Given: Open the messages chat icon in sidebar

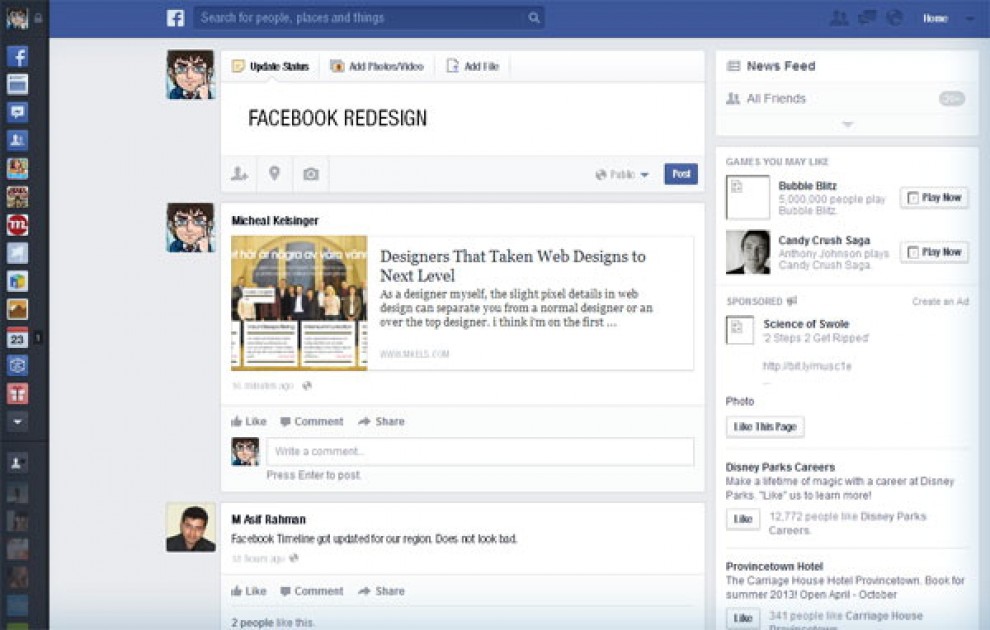Looking at the screenshot, I should point(17,112).
